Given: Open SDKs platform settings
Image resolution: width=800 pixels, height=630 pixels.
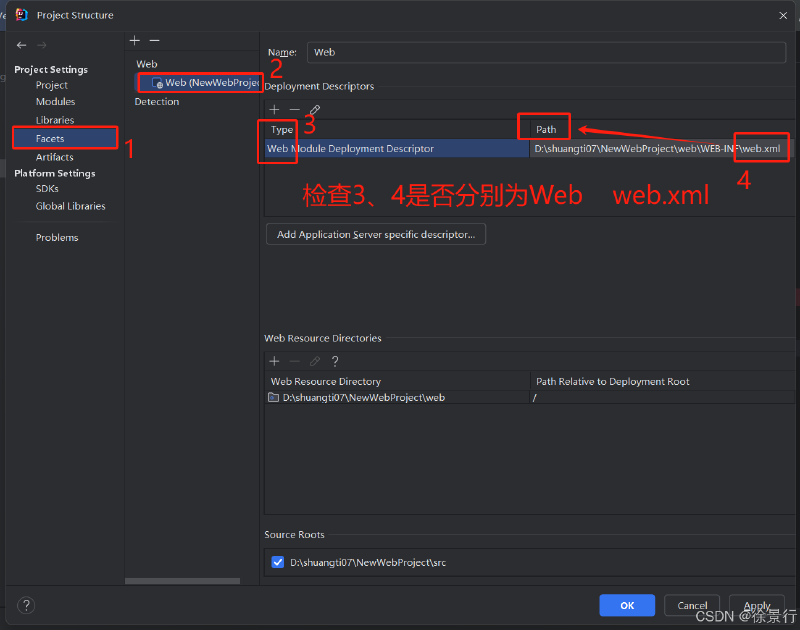Looking at the screenshot, I should point(47,189).
